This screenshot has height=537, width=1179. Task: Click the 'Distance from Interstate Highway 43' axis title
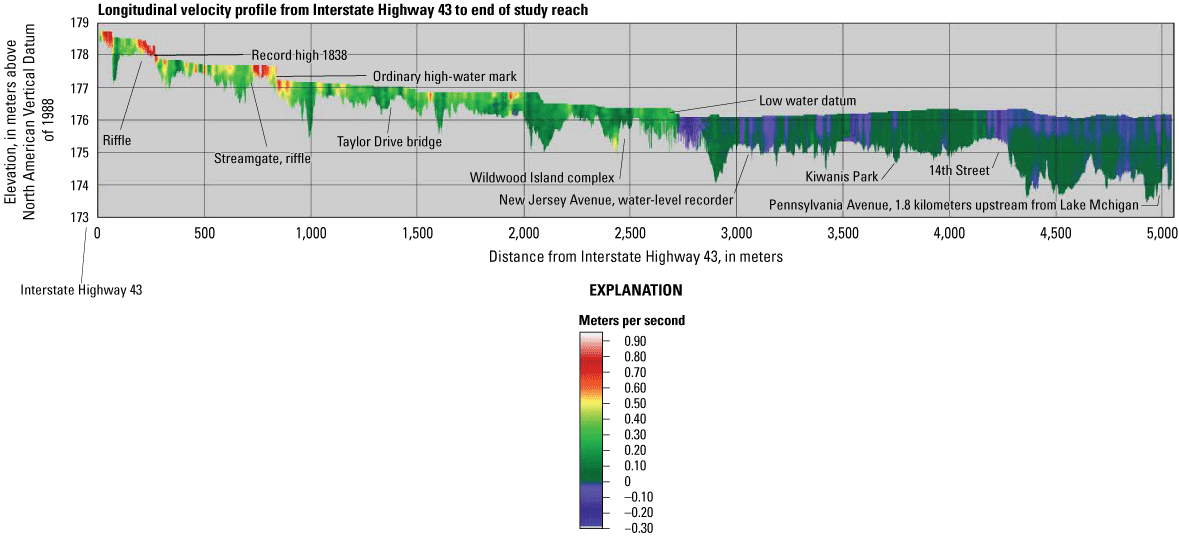[x=635, y=256]
